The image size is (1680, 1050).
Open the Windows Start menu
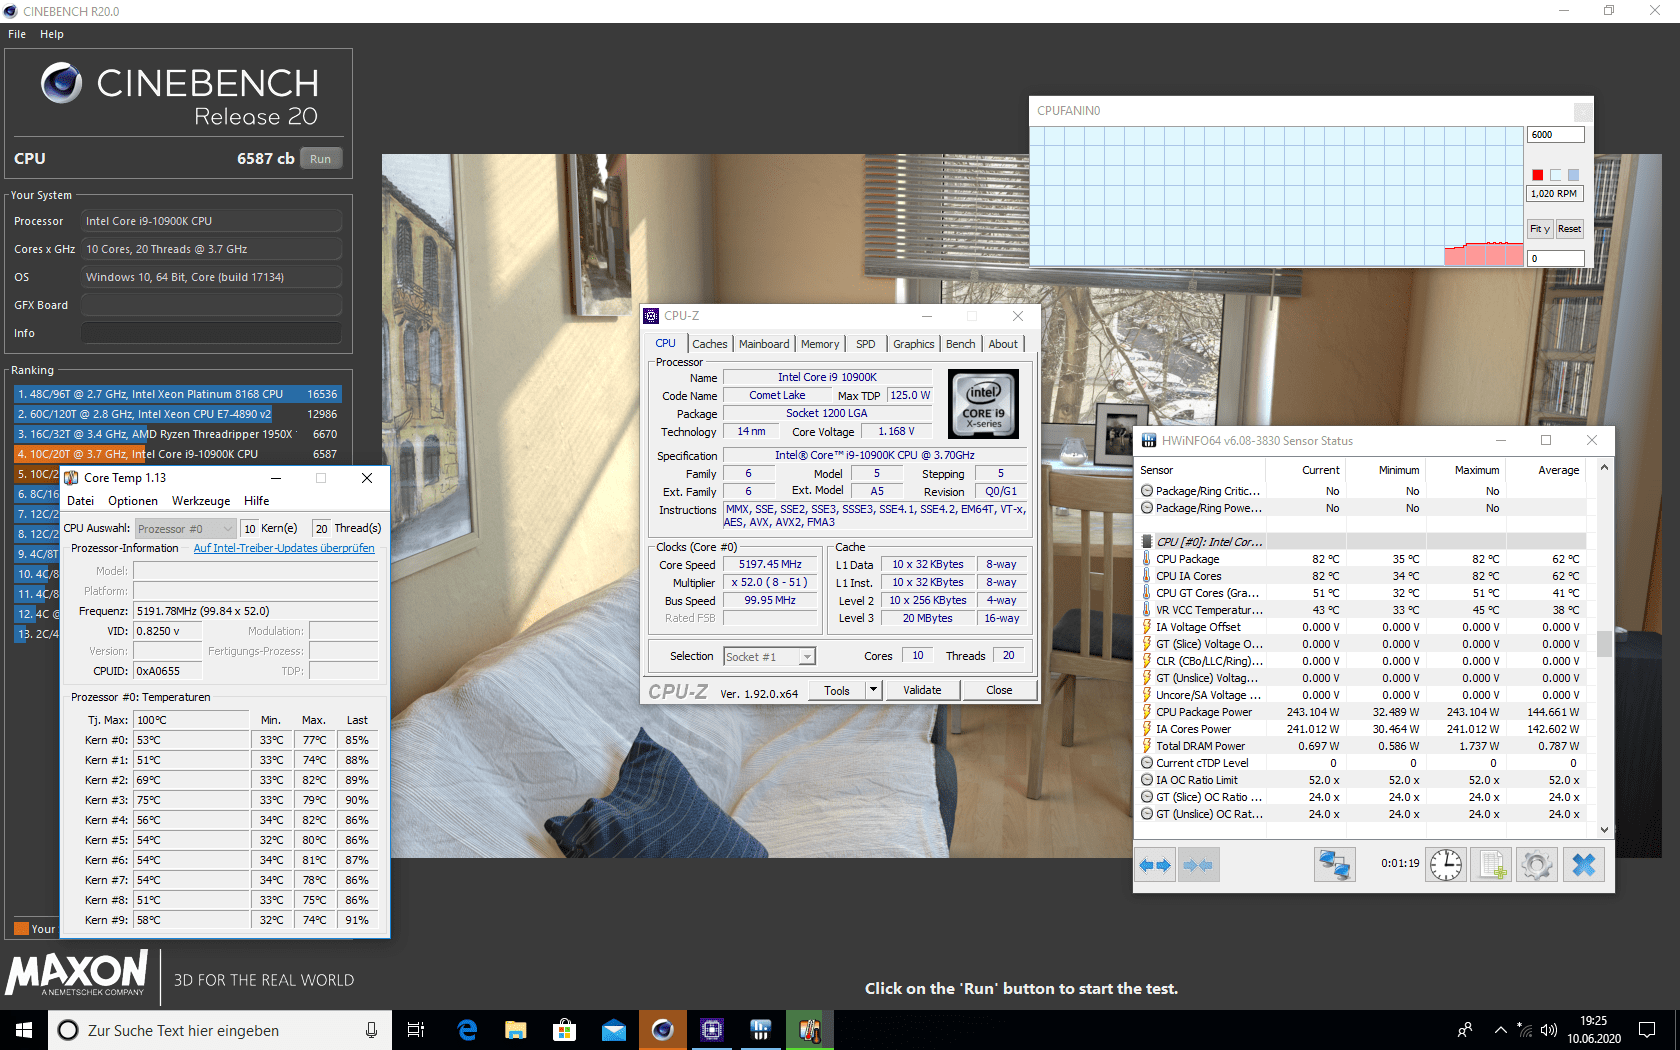[24, 1030]
